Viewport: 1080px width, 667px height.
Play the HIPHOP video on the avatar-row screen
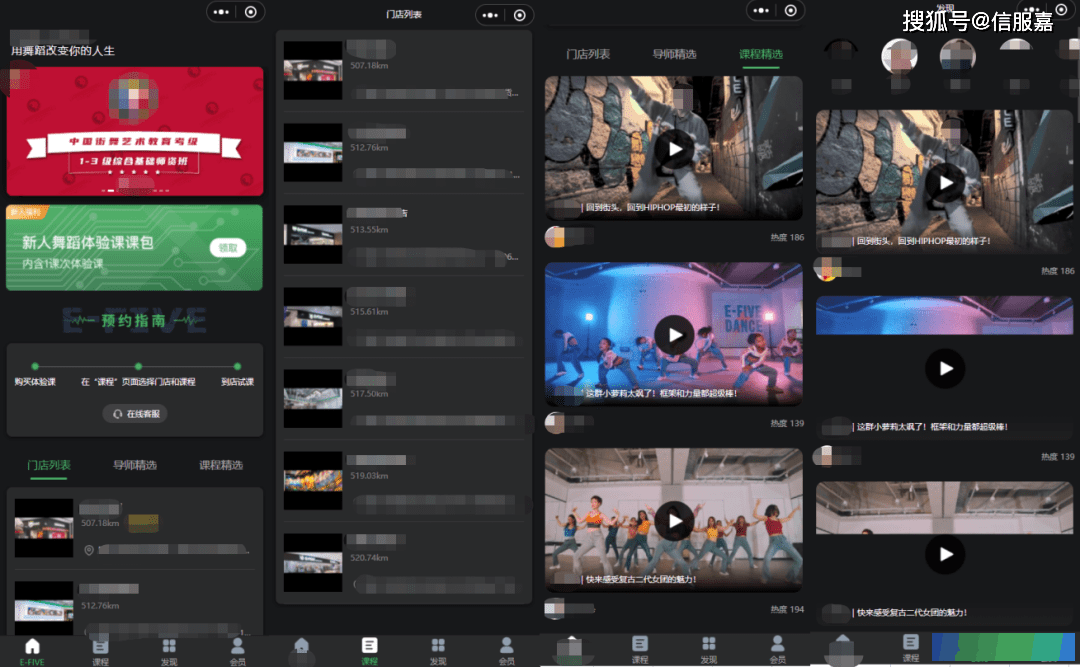[945, 183]
